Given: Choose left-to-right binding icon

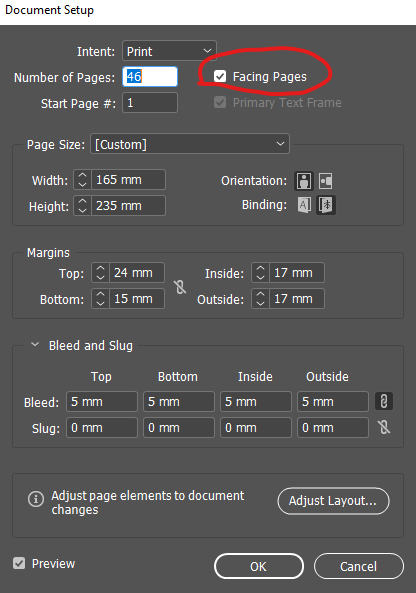Looking at the screenshot, I should click(x=304, y=205).
